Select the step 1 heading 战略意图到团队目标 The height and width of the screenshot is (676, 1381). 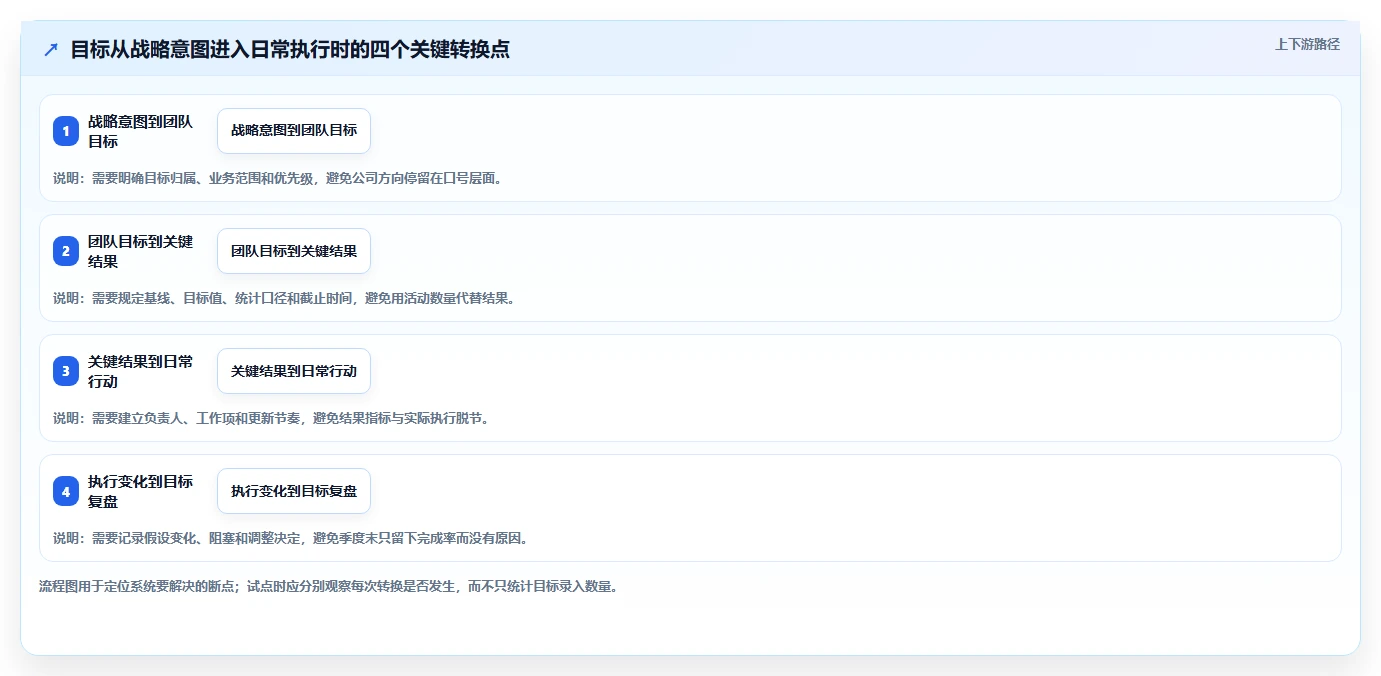click(140, 131)
